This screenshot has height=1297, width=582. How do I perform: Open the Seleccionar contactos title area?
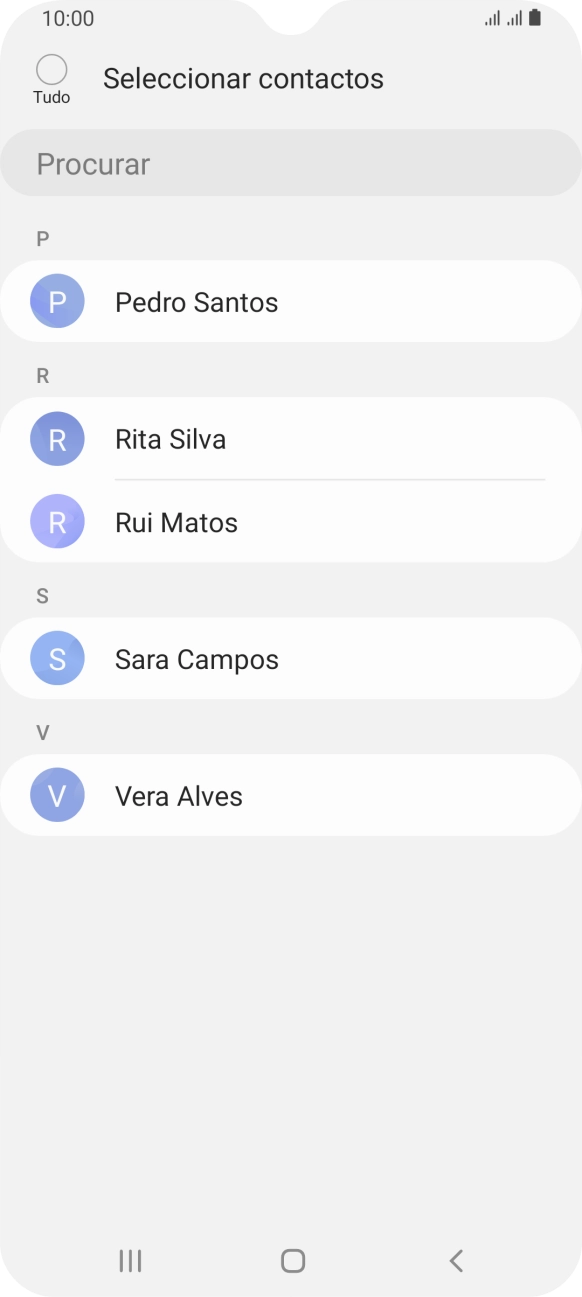pyautogui.click(x=243, y=78)
